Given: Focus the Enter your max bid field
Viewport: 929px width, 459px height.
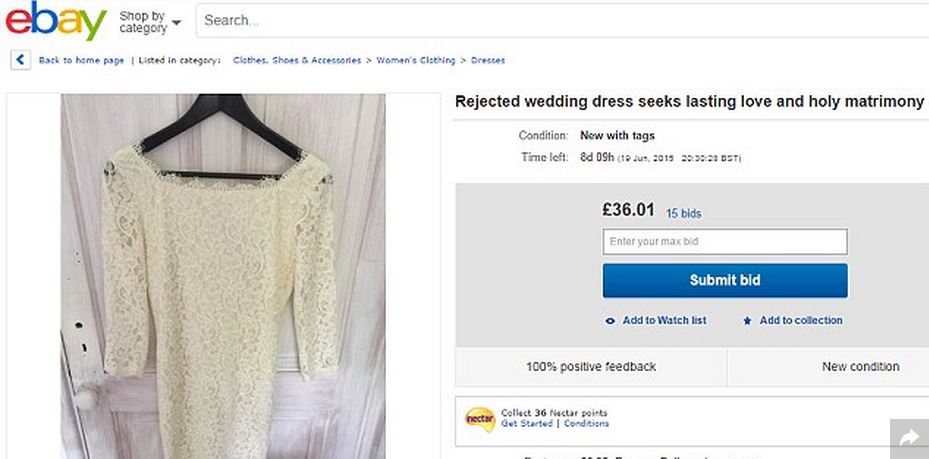Looking at the screenshot, I should 725,241.
